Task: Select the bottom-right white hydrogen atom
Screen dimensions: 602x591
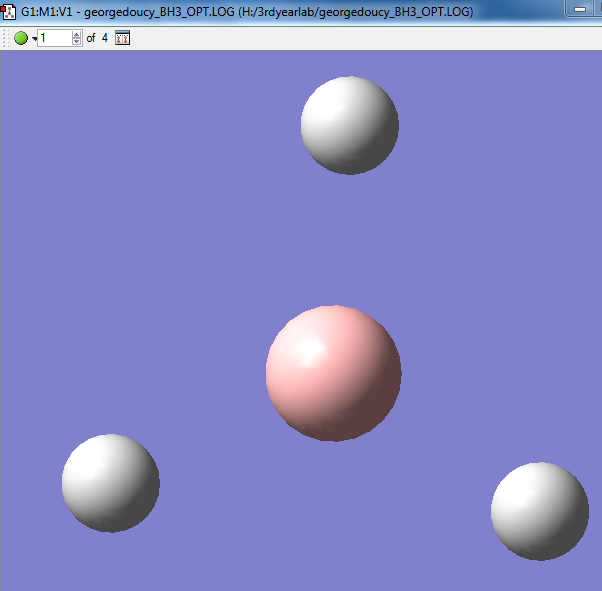Action: pyautogui.click(x=540, y=512)
